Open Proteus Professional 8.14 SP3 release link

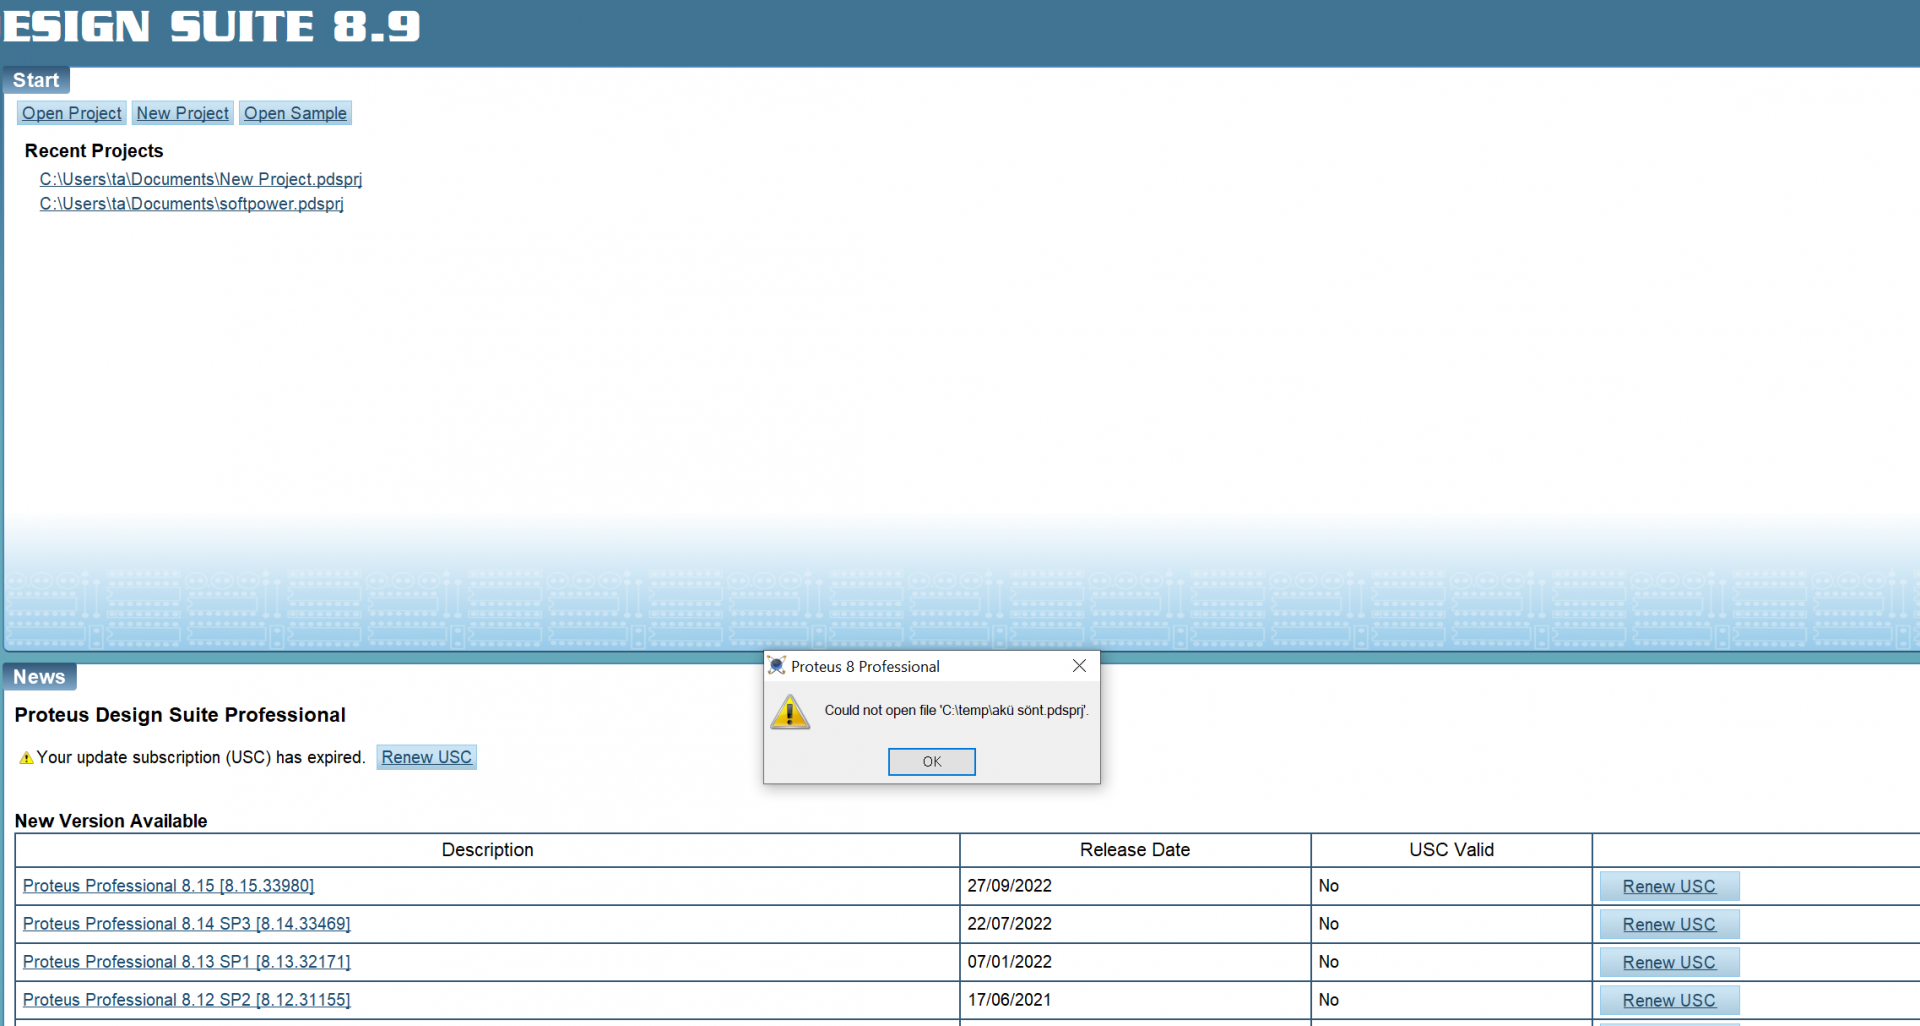[x=187, y=924]
